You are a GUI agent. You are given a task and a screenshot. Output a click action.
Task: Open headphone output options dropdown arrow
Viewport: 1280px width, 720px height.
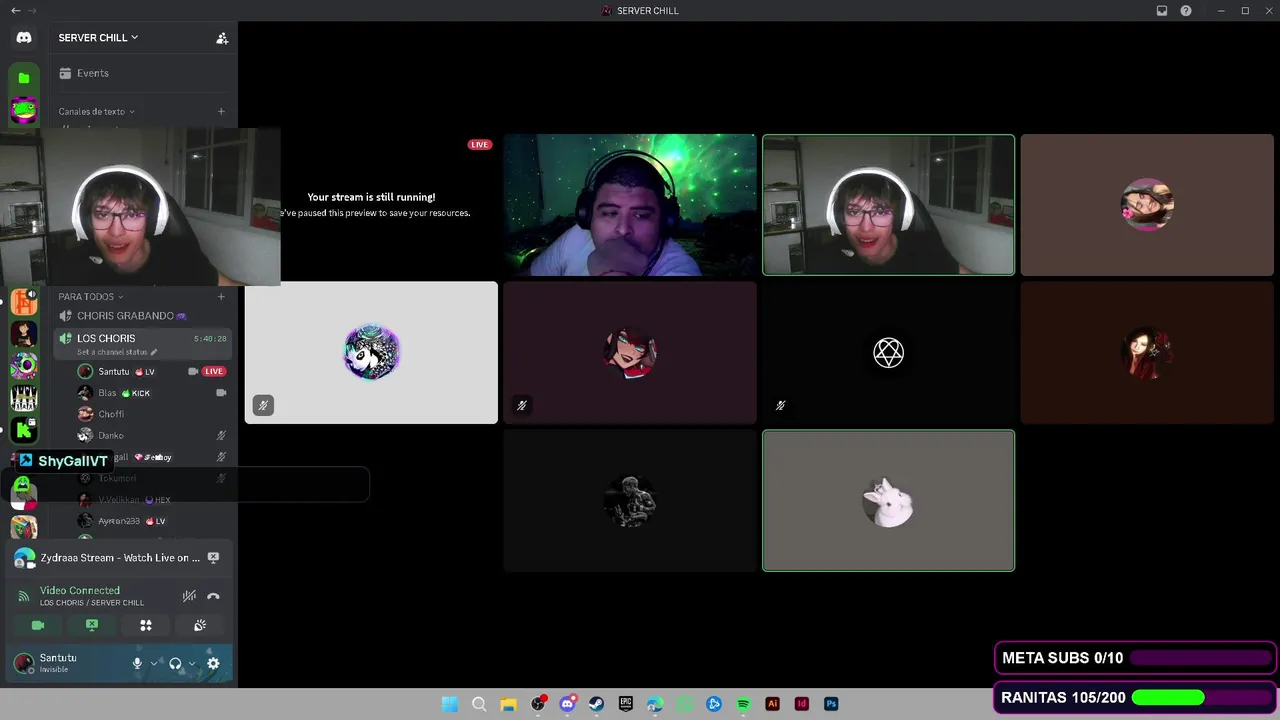[x=192, y=663]
